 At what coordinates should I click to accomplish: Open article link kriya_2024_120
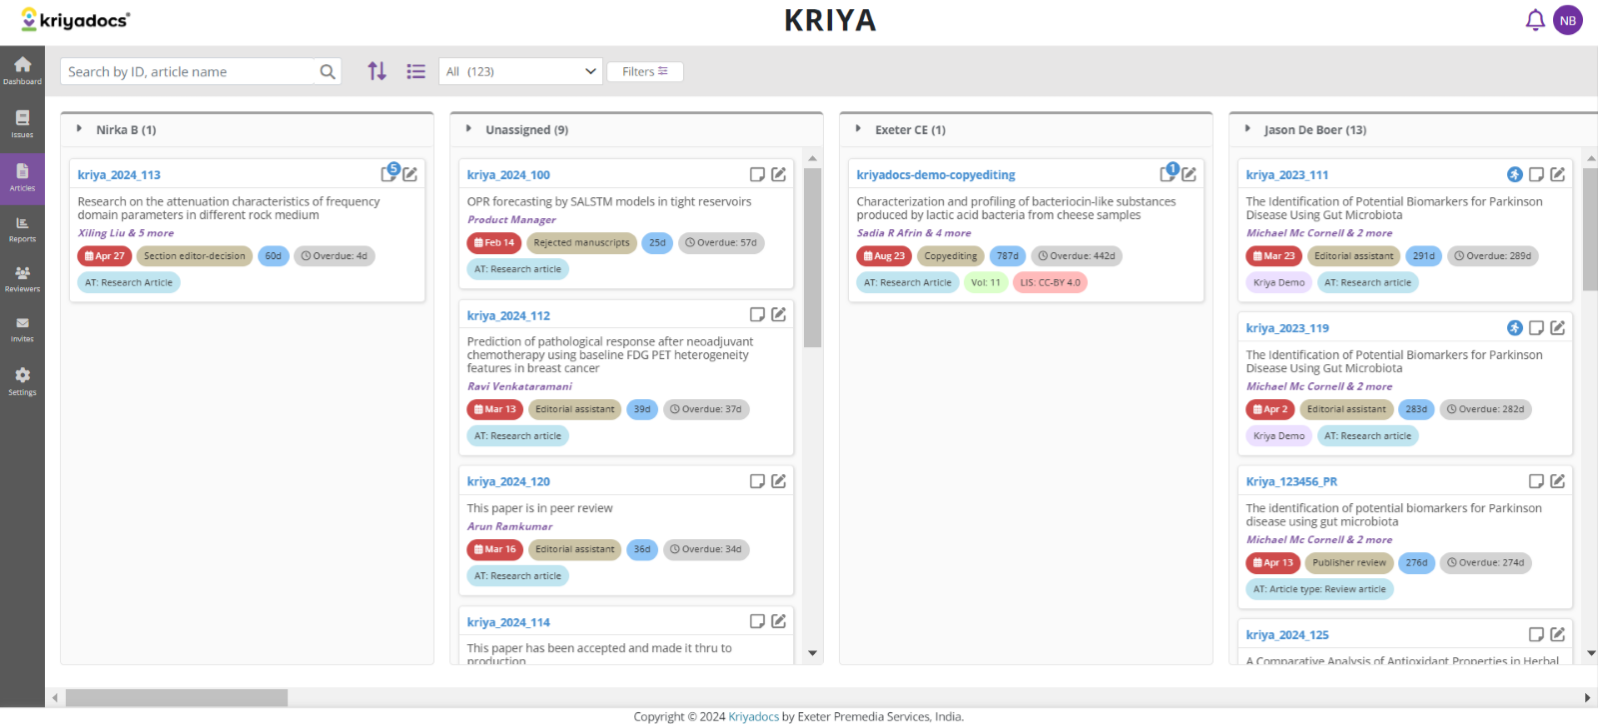(508, 482)
